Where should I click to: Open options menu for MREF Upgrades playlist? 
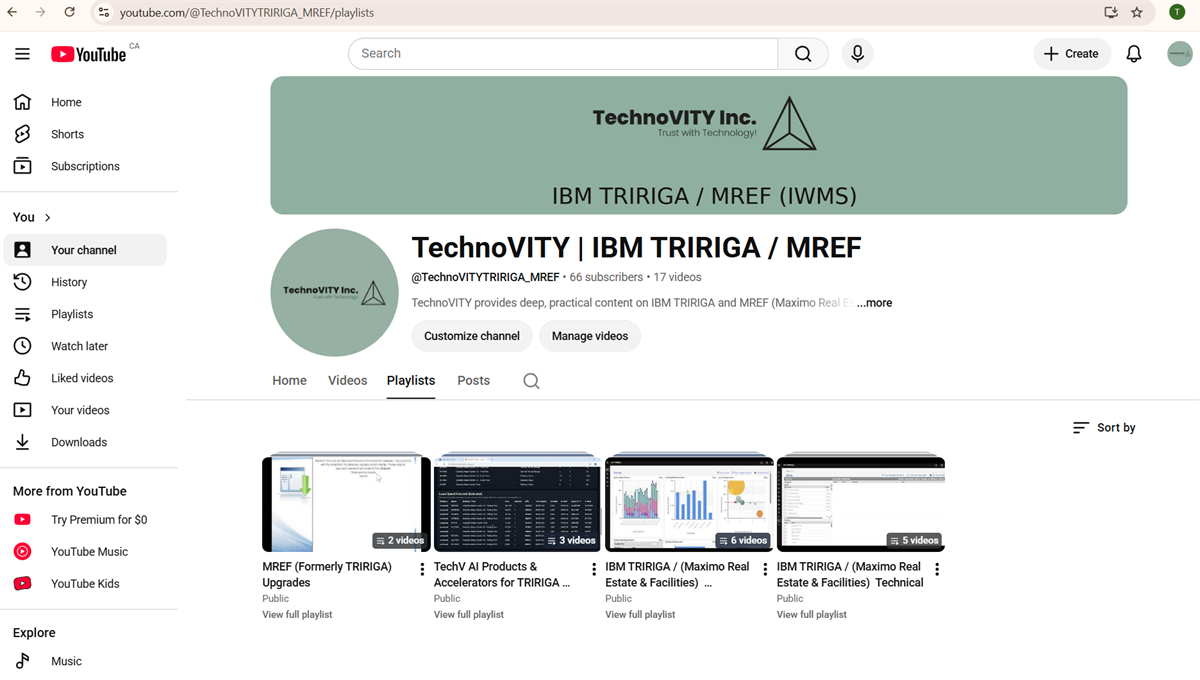tap(422, 569)
